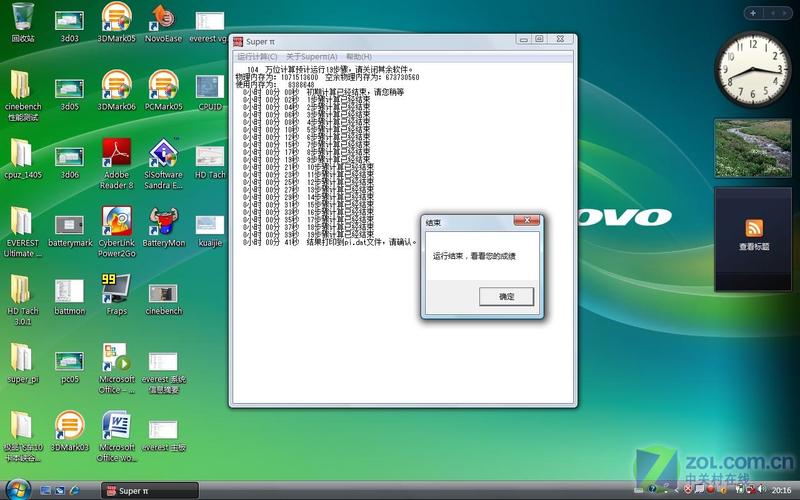The width and height of the screenshot is (800, 500).
Task: Launch CyberLink Power2Go shortcut
Action: click(x=116, y=232)
